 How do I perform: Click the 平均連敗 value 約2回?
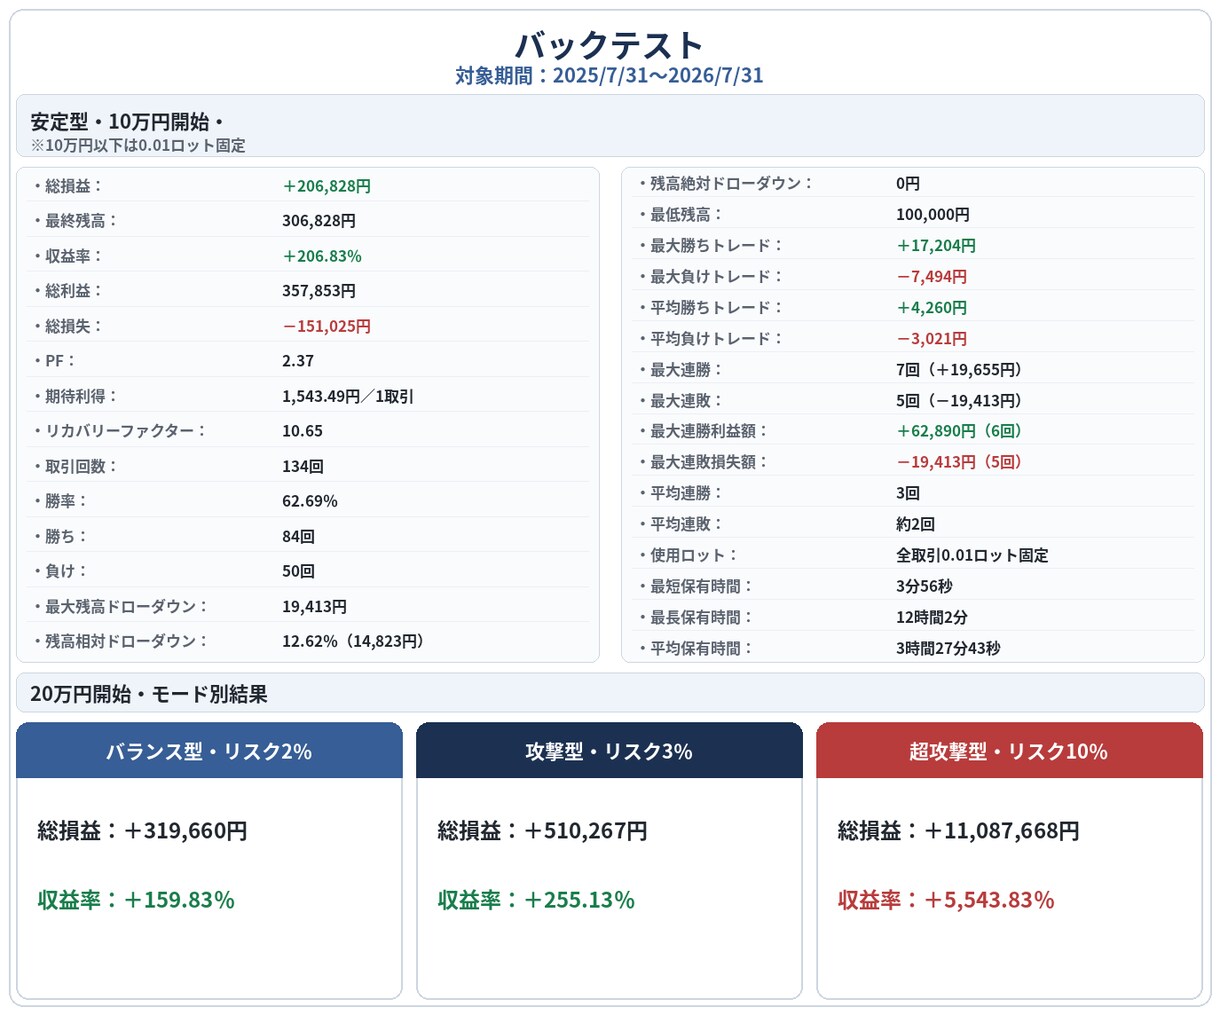(916, 524)
